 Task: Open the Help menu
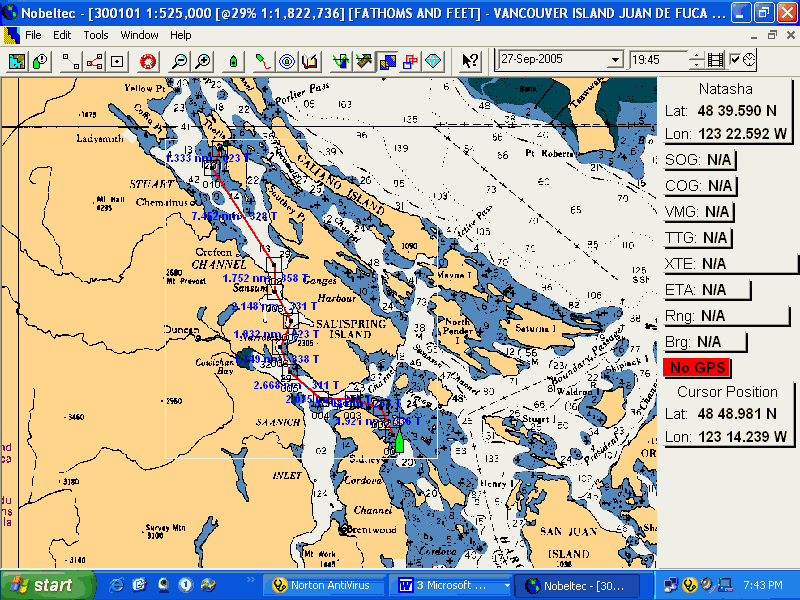[181, 35]
